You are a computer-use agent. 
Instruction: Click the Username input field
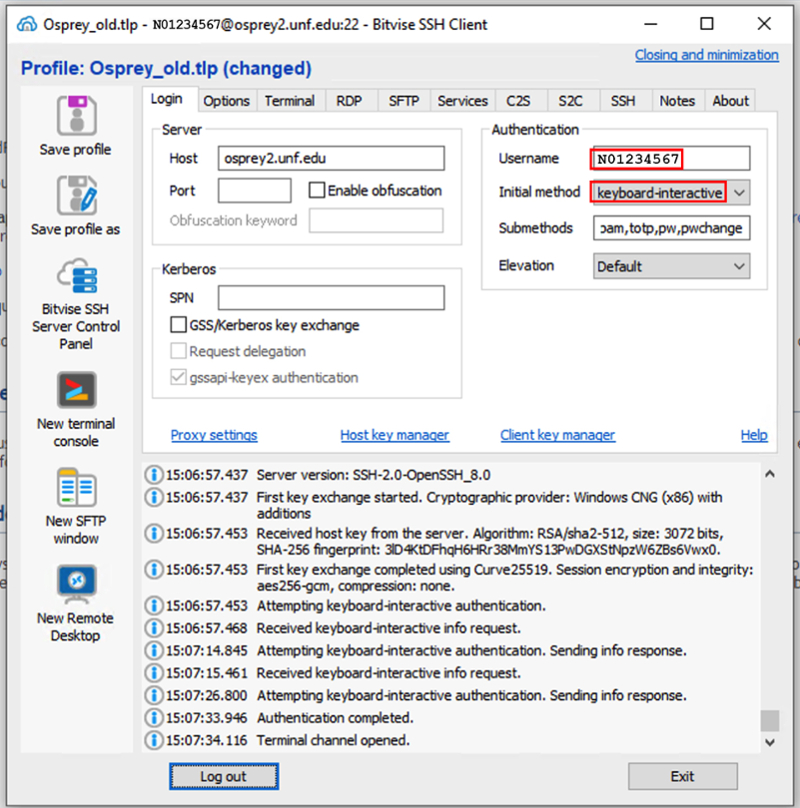pyautogui.click(x=671, y=158)
